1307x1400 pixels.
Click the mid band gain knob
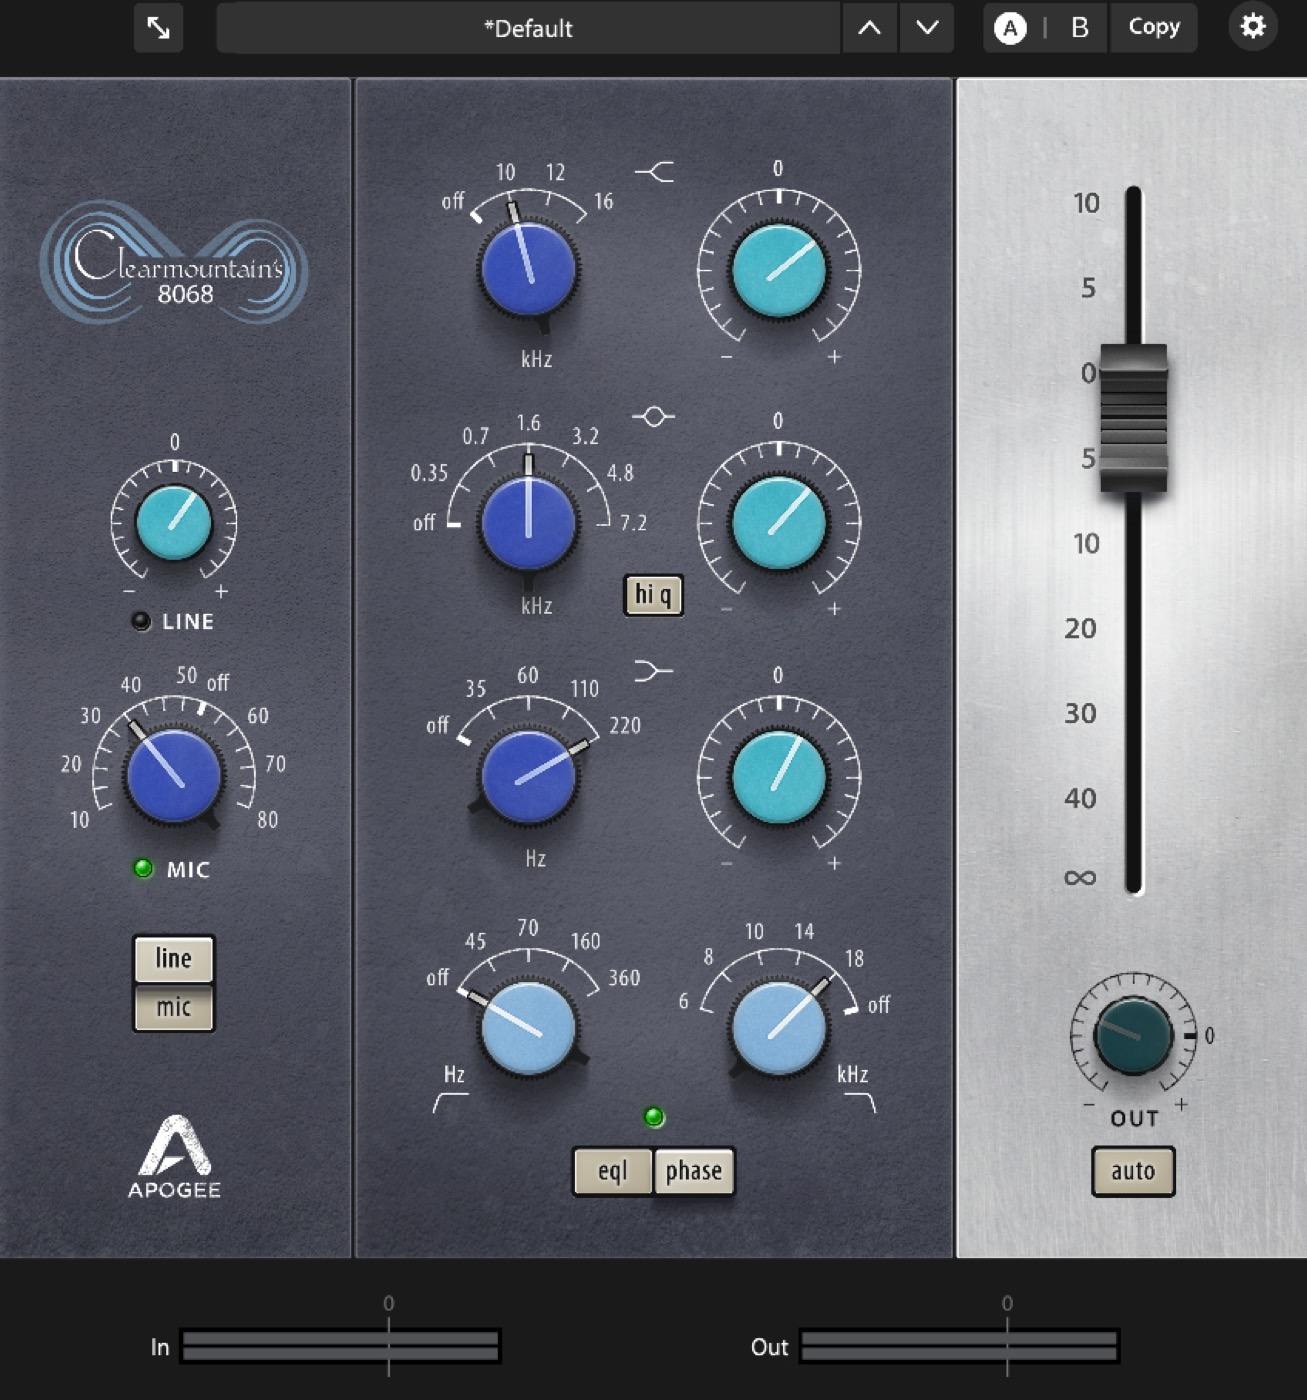779,523
